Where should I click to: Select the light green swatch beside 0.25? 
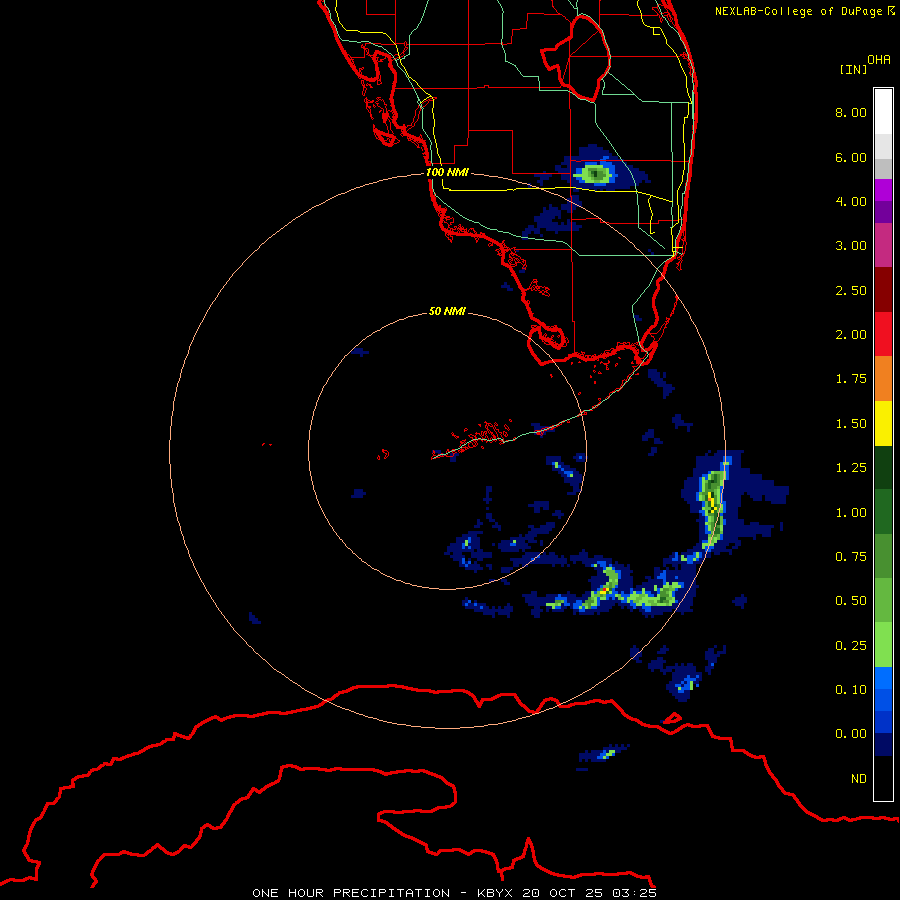[x=883, y=645]
